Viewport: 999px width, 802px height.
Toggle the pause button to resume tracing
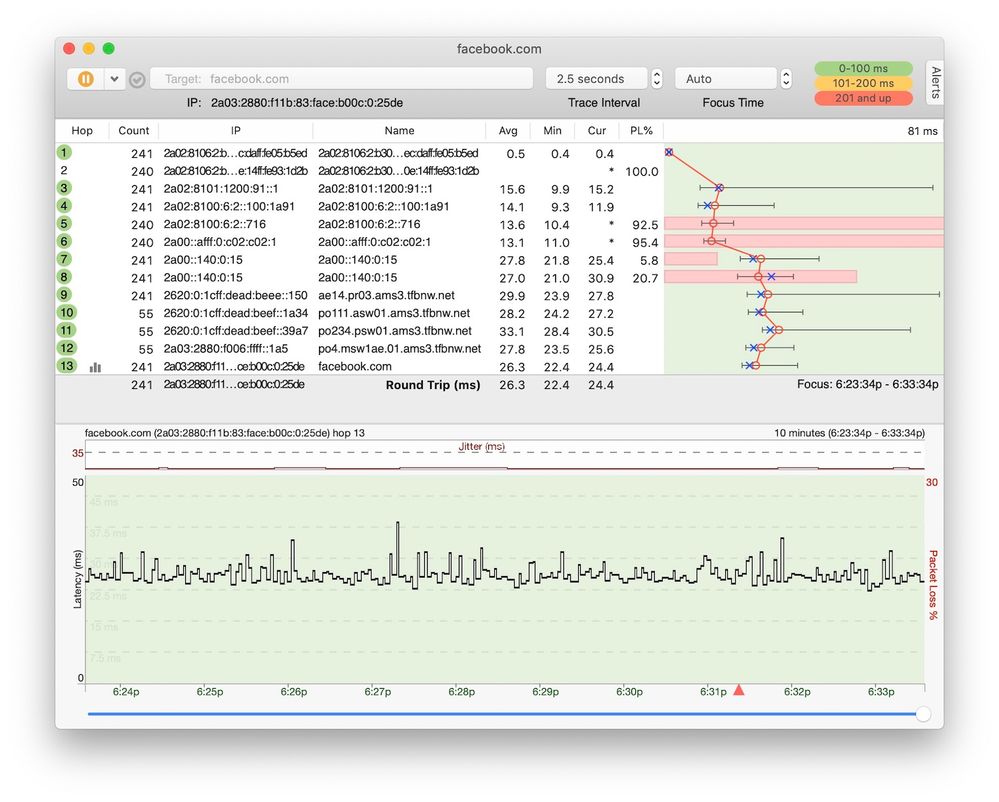(84, 78)
